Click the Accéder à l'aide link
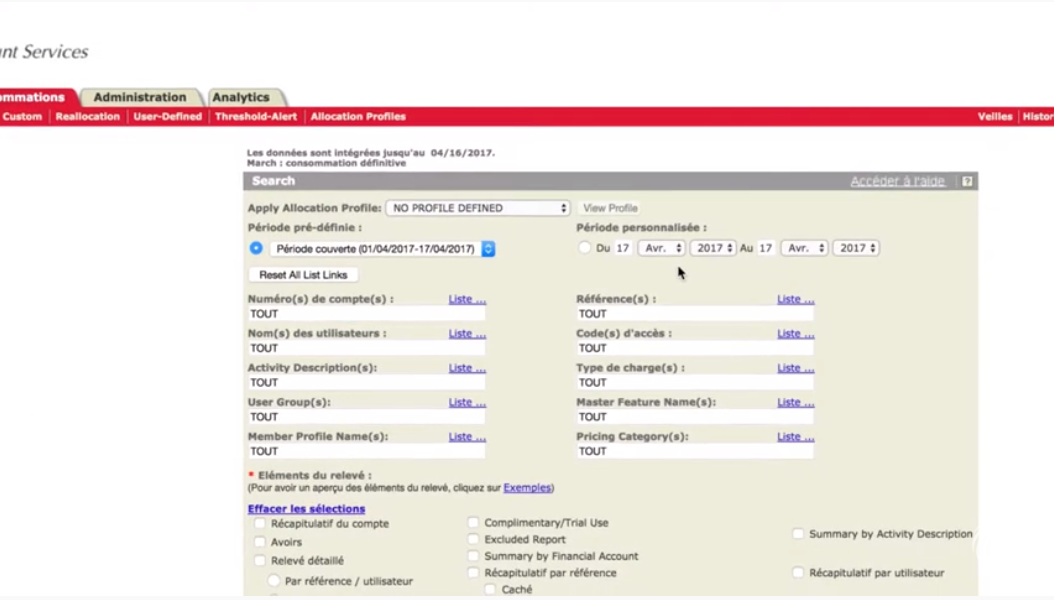This screenshot has width=1054, height=600. point(897,181)
